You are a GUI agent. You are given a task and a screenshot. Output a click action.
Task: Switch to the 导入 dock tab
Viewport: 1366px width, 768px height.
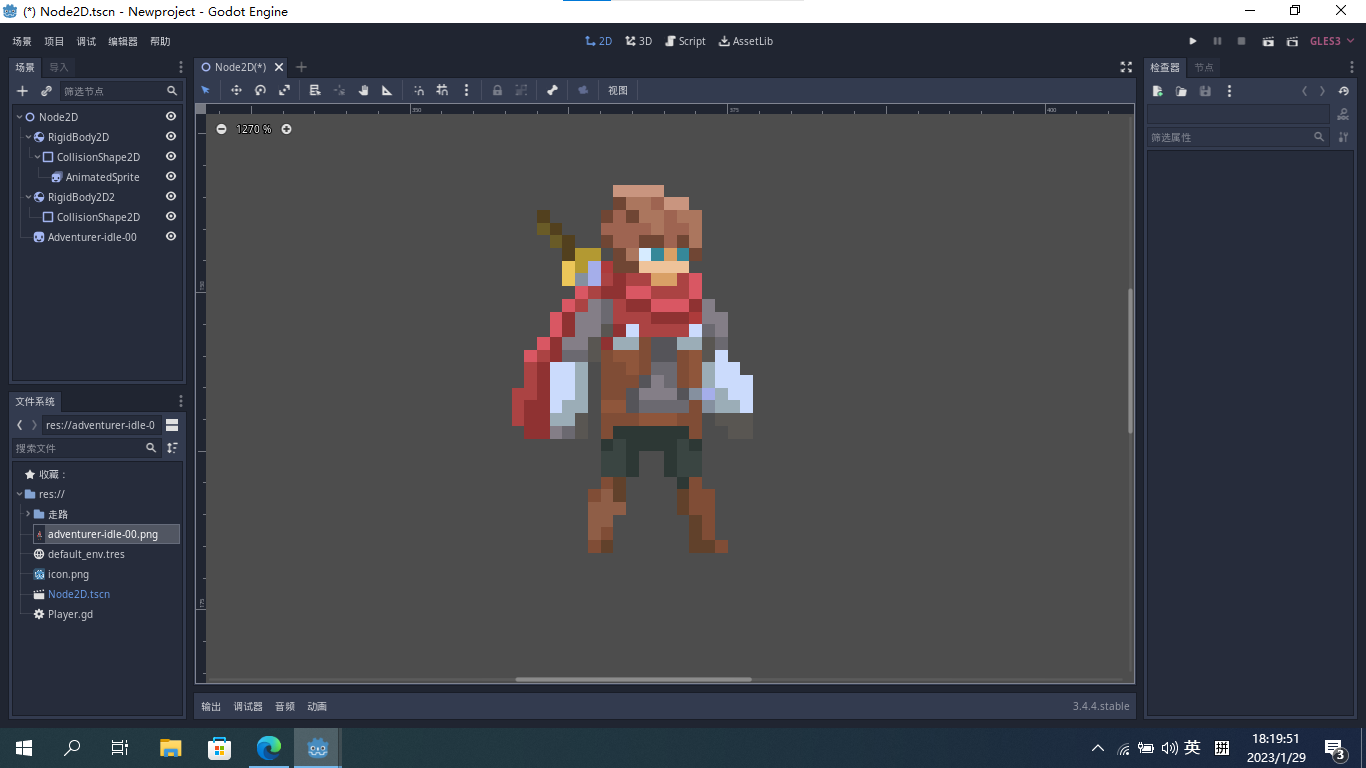point(59,67)
